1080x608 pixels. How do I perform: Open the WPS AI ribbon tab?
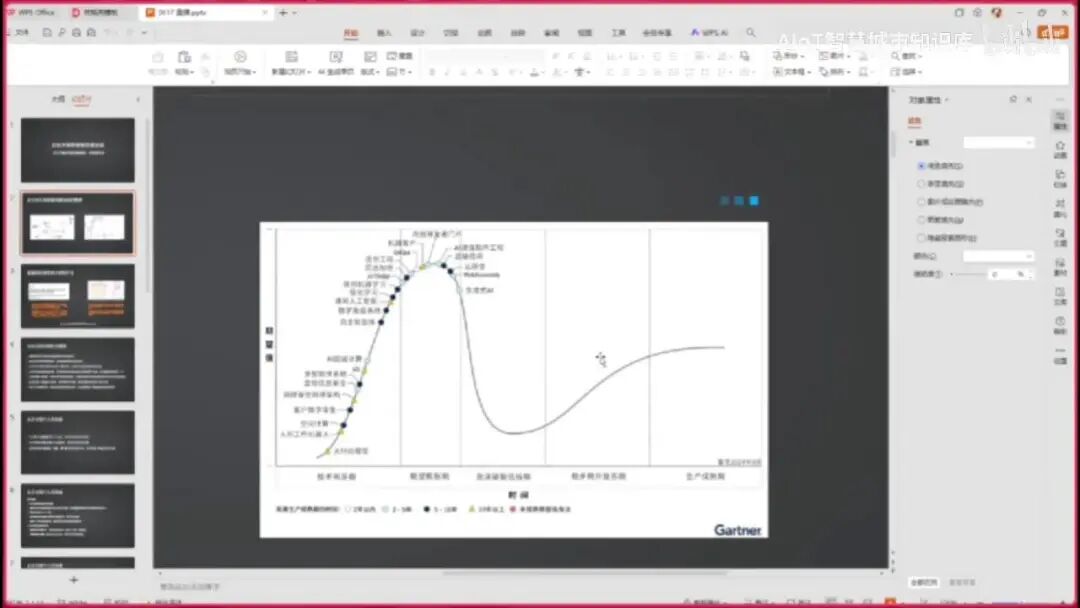coord(709,33)
